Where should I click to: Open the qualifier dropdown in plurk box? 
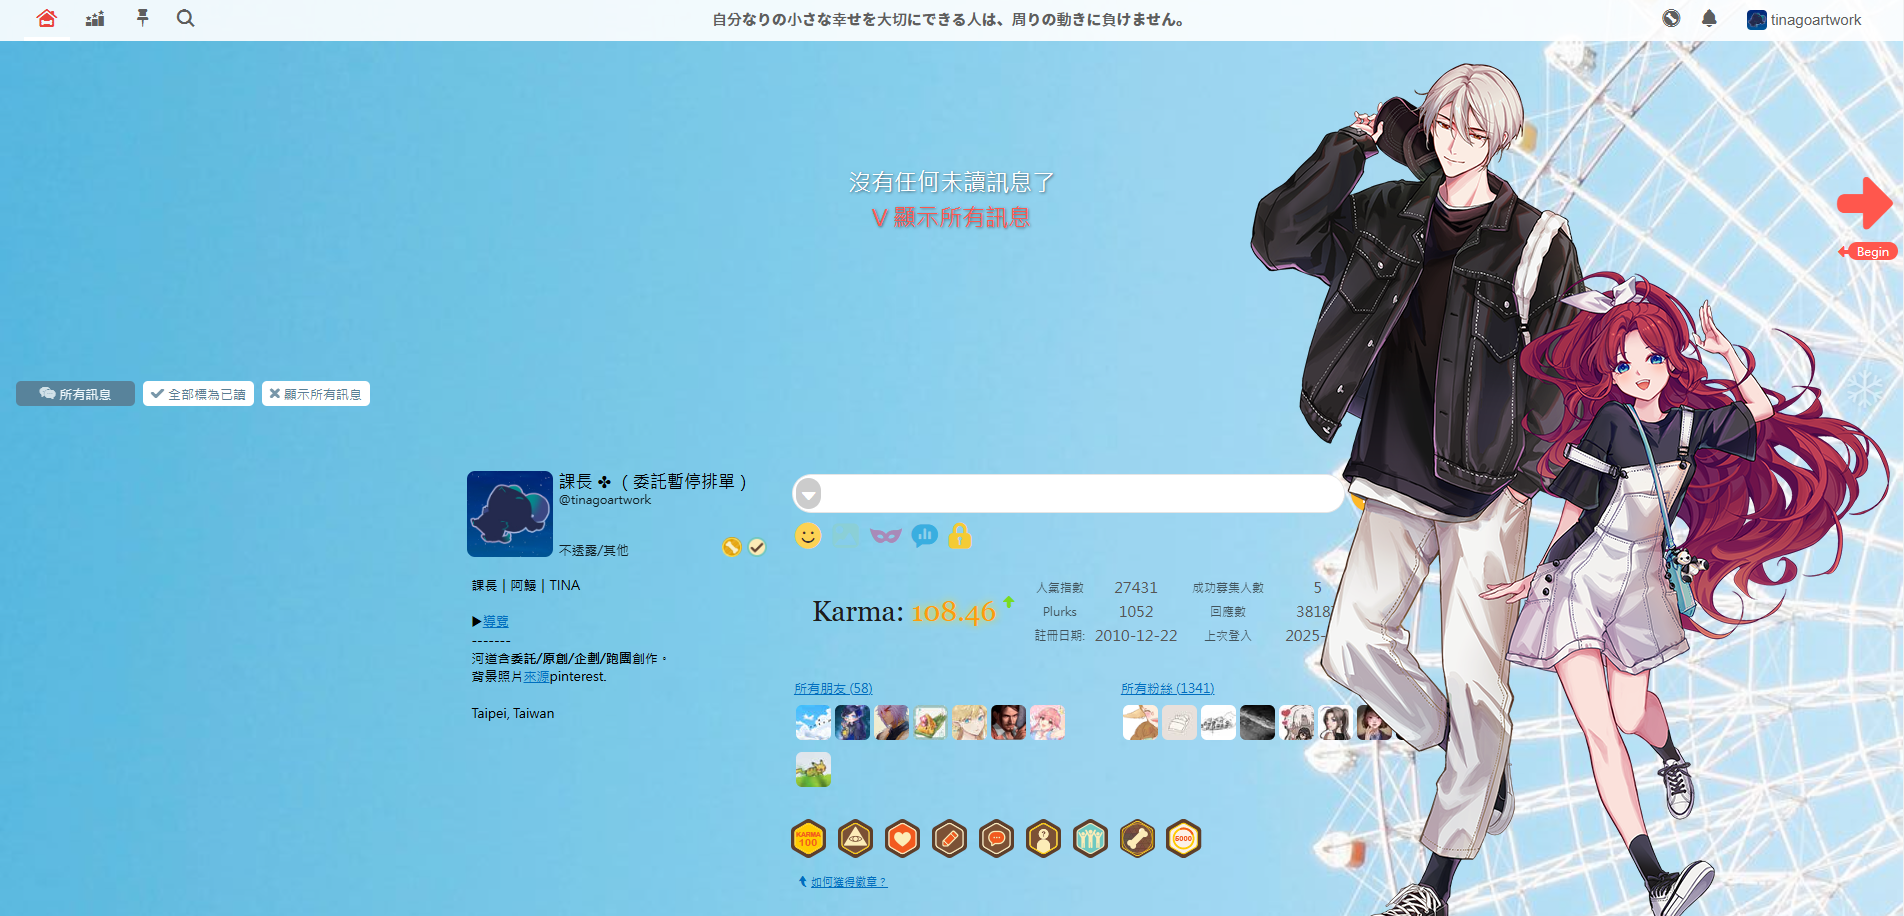809,494
